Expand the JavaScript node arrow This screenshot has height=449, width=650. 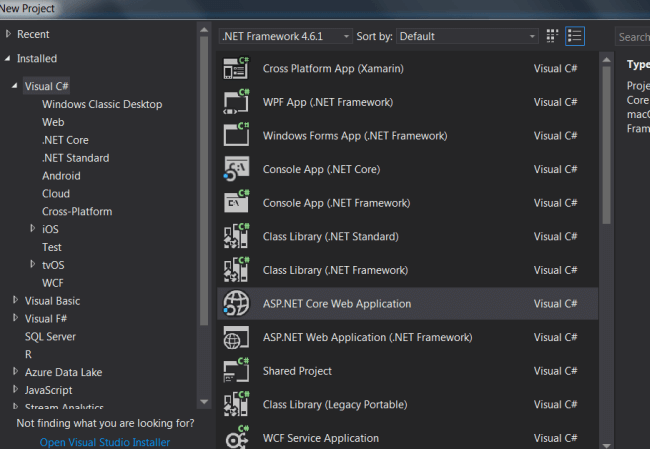(x=15, y=389)
